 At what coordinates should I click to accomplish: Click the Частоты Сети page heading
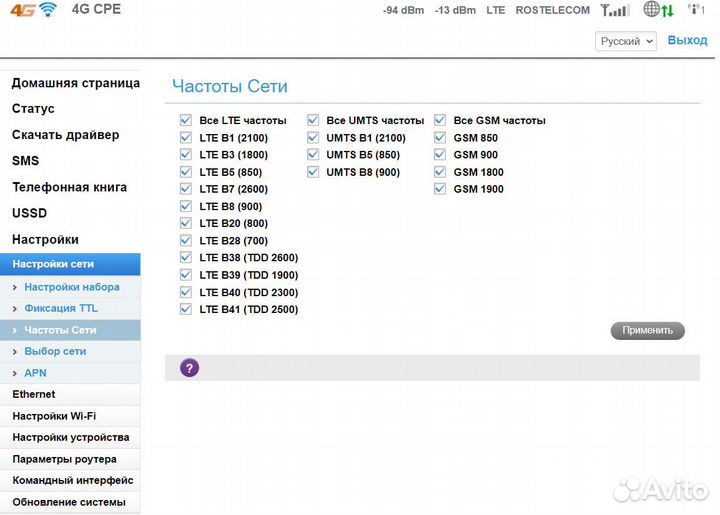pos(230,86)
